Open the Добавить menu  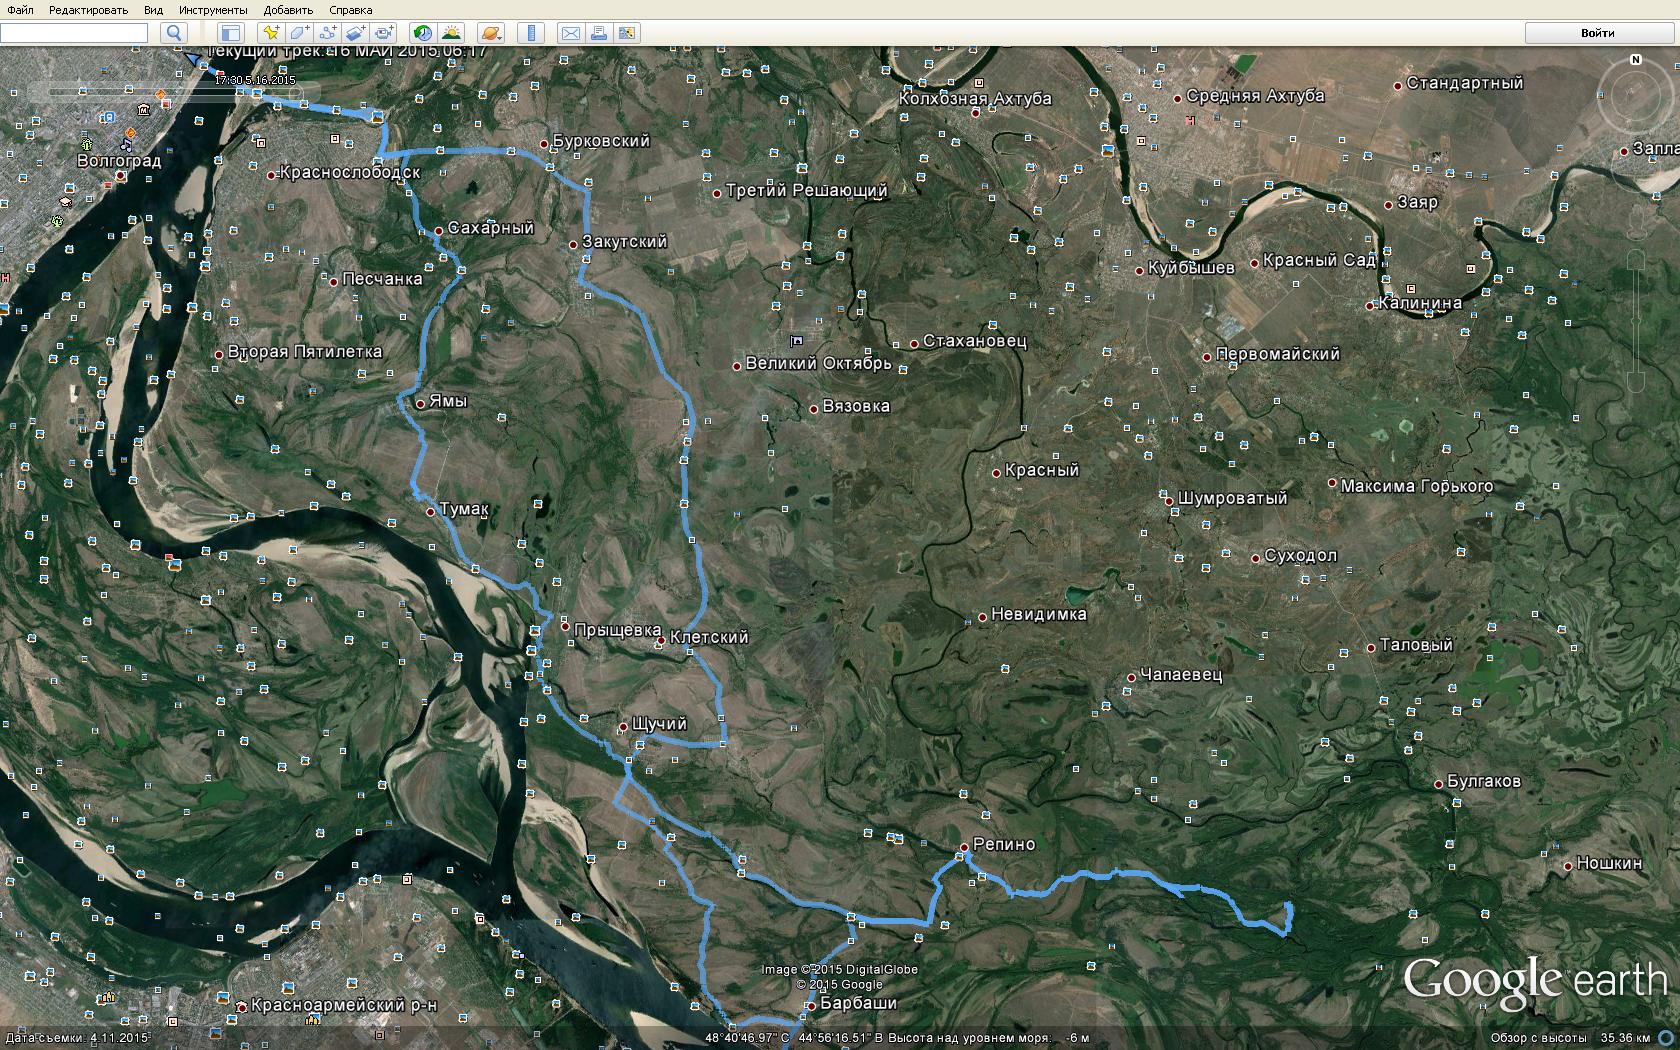(289, 10)
